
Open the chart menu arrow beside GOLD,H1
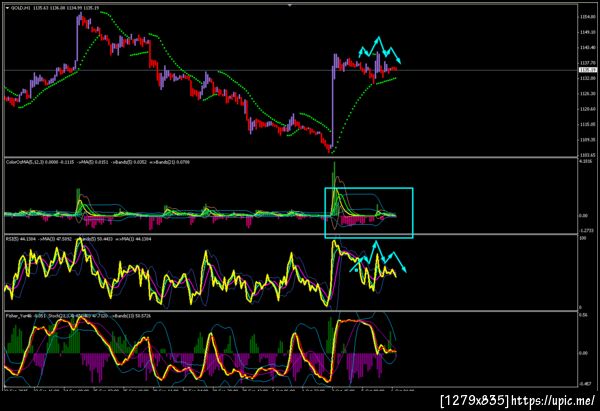7,8
